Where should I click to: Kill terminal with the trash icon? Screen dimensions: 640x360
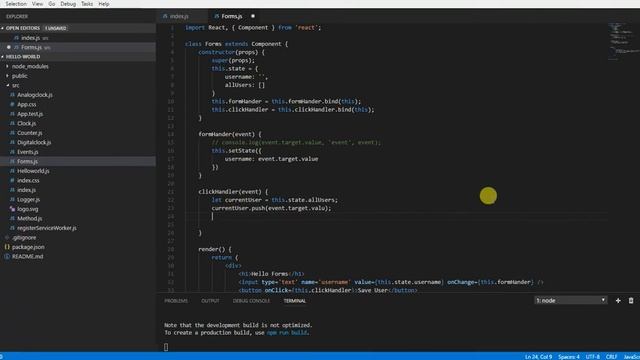click(x=631, y=301)
